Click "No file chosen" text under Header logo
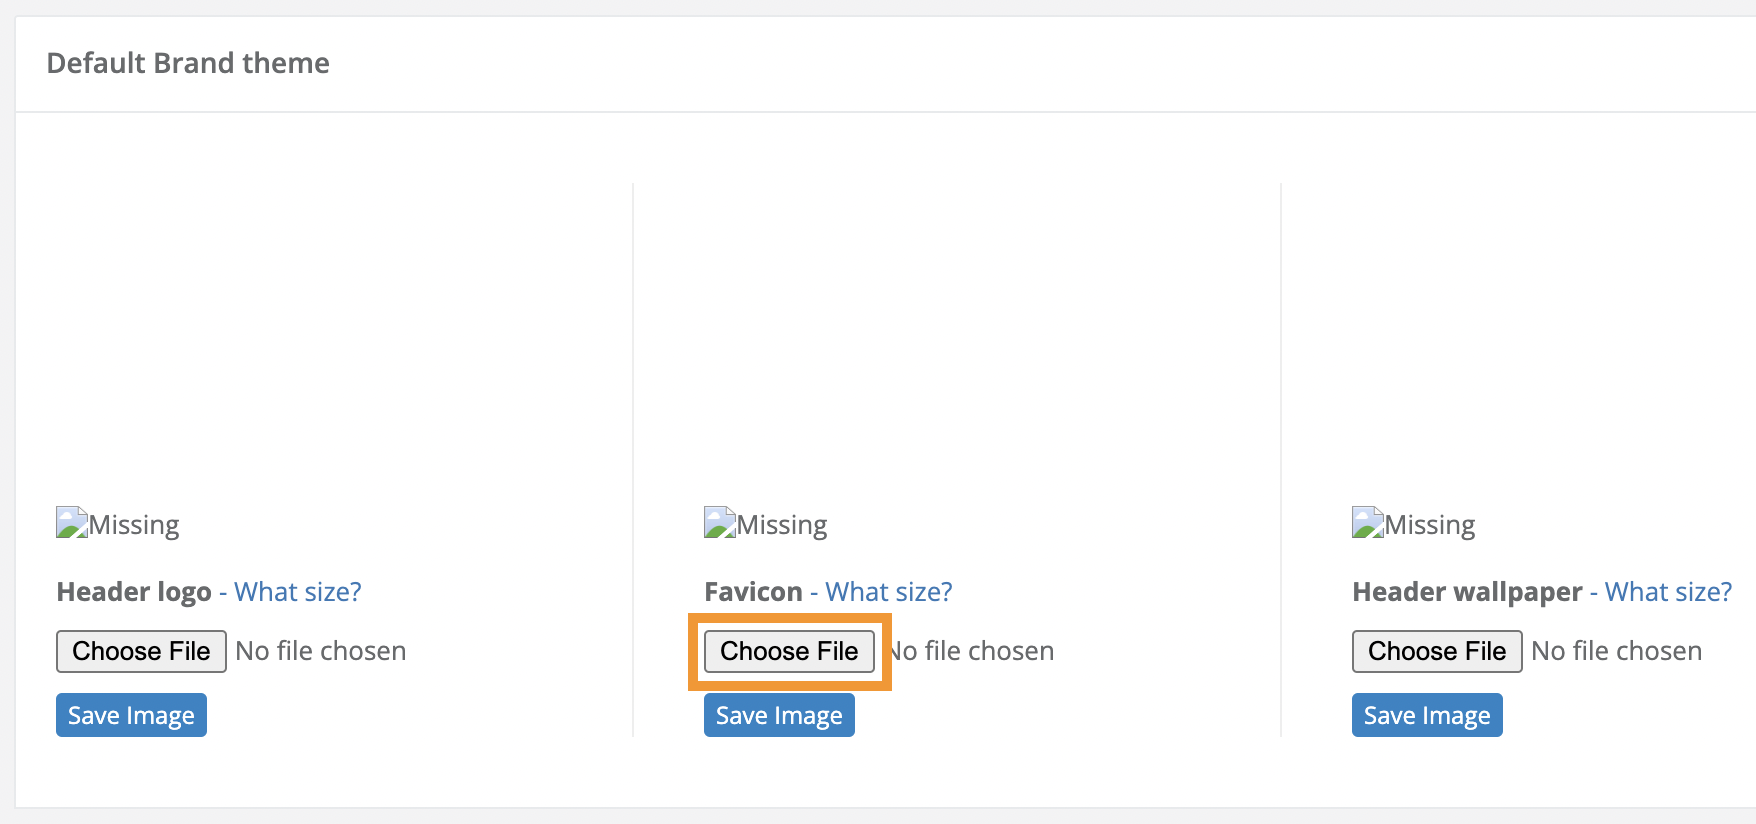This screenshot has width=1756, height=824. [321, 651]
